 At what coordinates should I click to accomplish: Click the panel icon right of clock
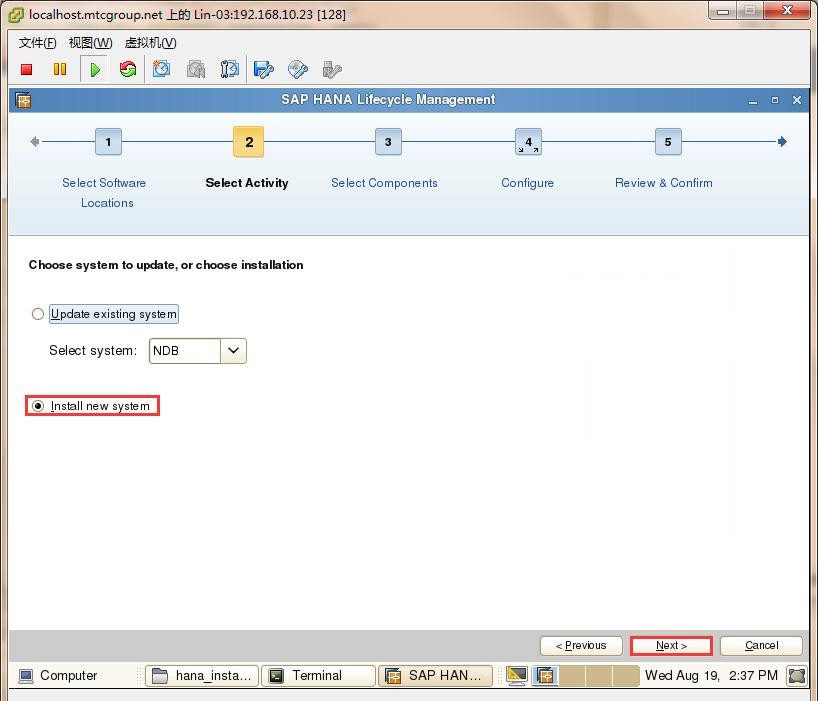797,675
